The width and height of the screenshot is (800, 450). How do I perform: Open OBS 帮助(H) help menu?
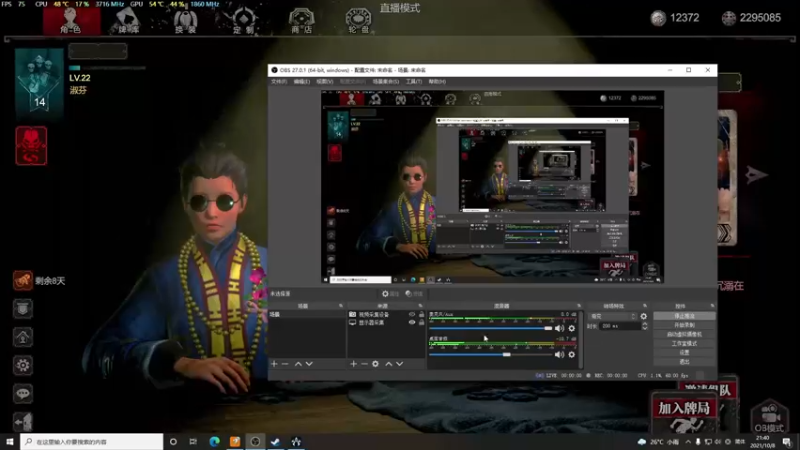(x=437, y=82)
